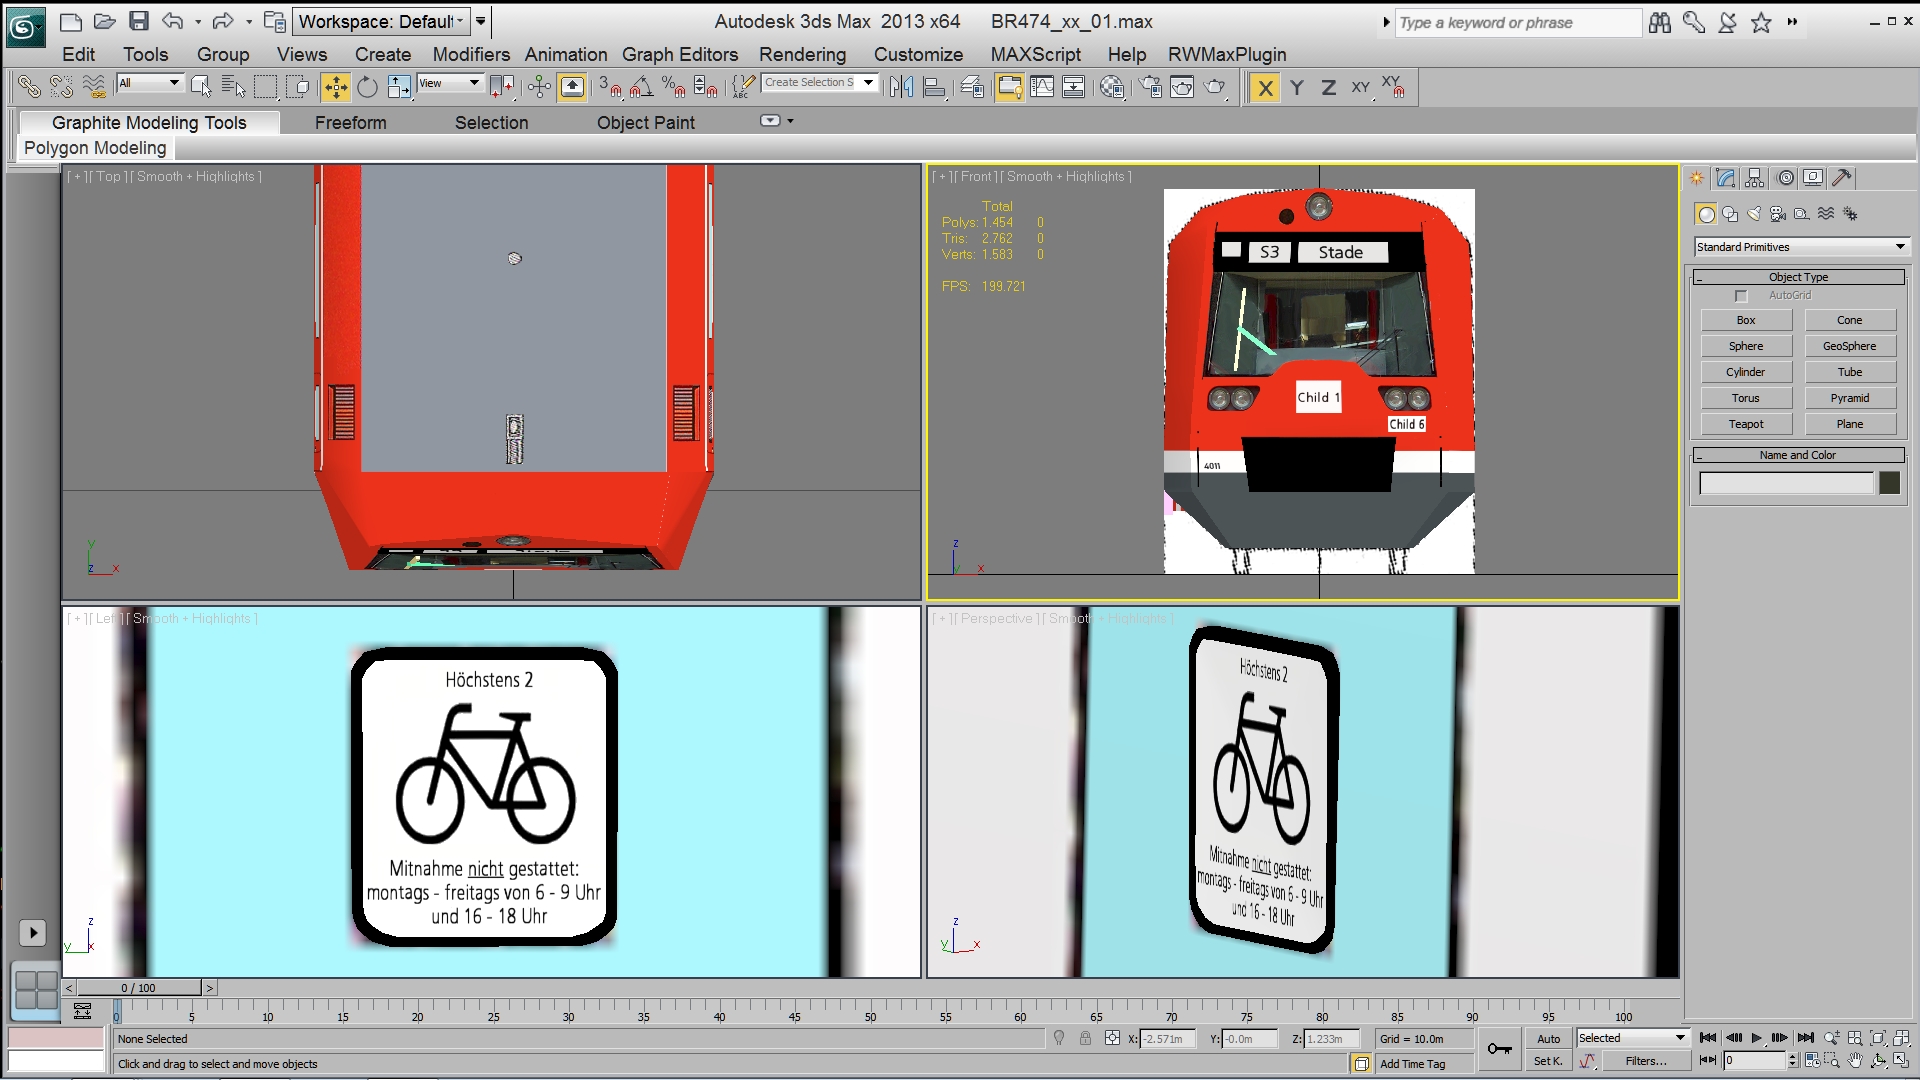Click the Teapot primitive button
Screen dimensions: 1920x1080
point(1746,424)
